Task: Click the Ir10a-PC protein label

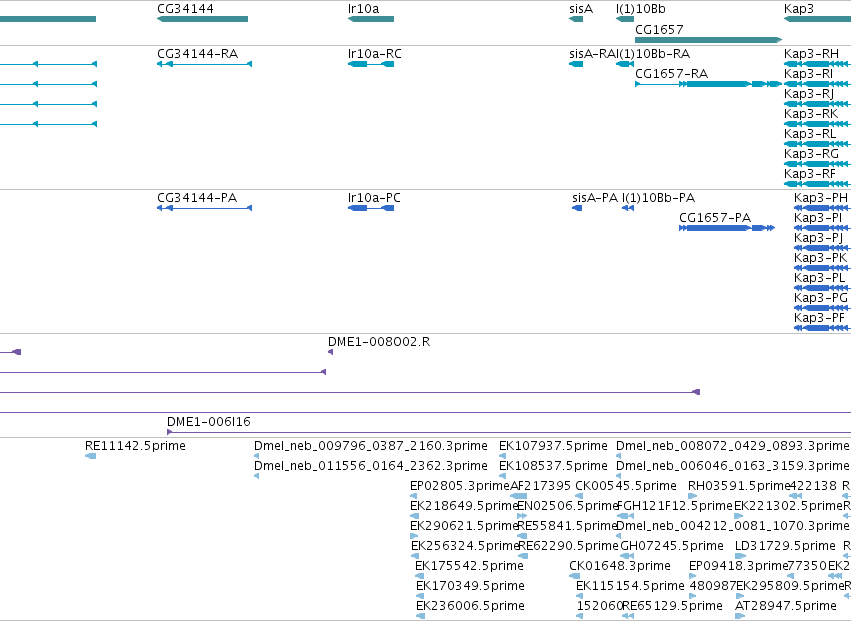Action: [x=374, y=198]
